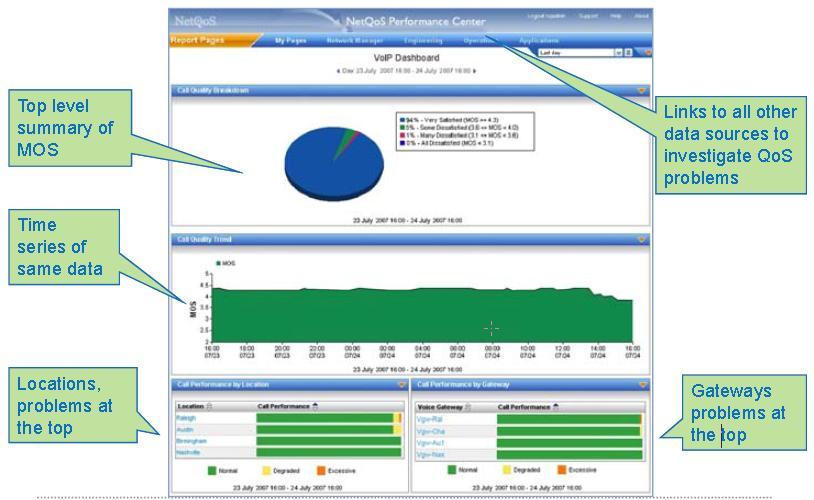Click the Some Dissatisfied green legend swatch
This screenshot has width=814, height=500.
tap(402, 128)
